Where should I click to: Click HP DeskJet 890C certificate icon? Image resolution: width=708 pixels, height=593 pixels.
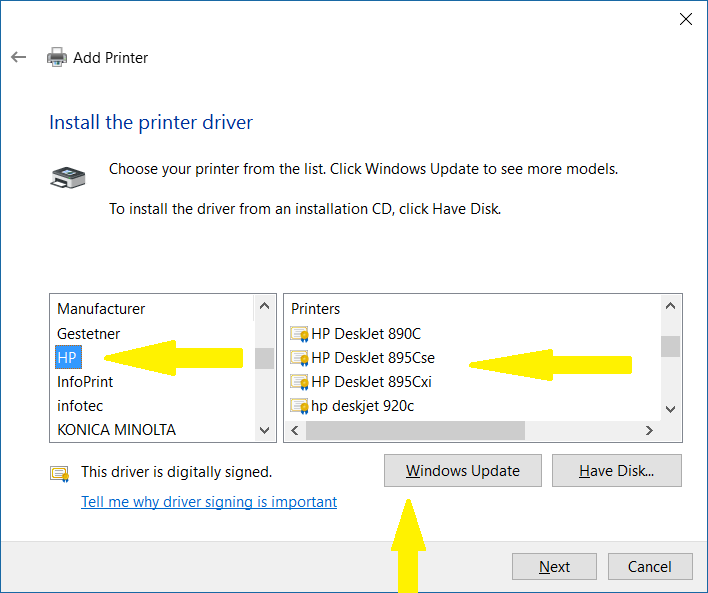[299, 334]
